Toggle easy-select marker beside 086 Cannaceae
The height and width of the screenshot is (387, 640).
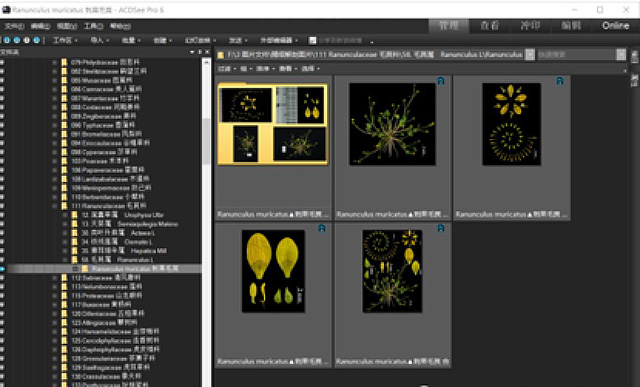(x=2, y=89)
